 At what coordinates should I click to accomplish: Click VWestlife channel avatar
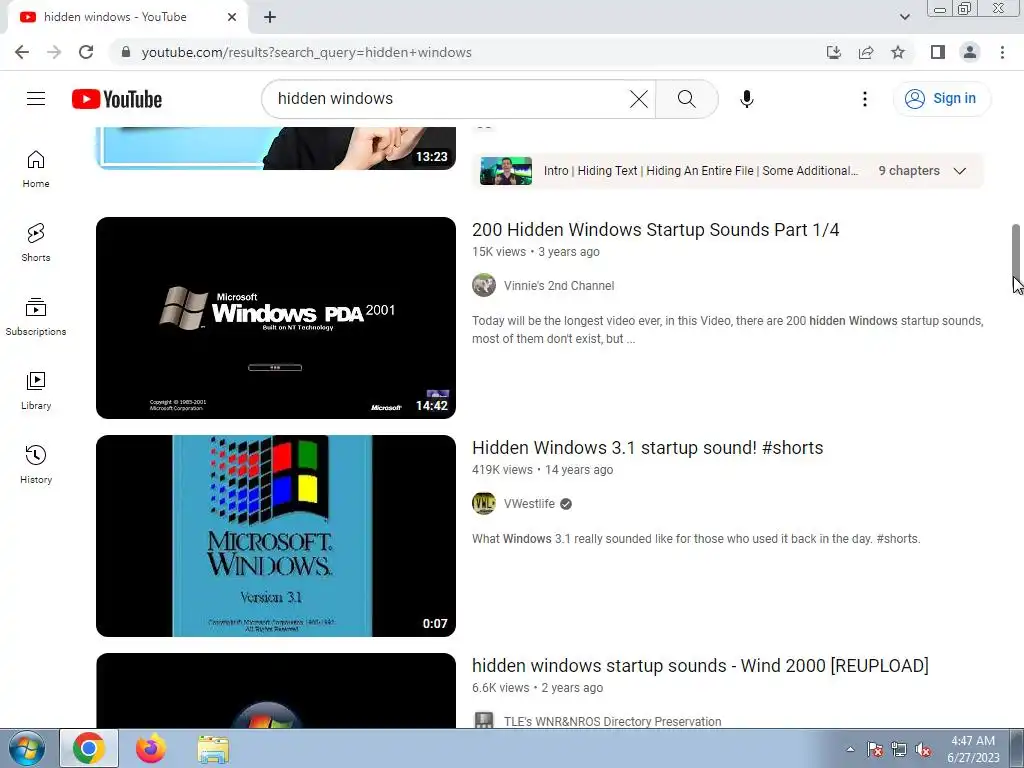click(484, 504)
